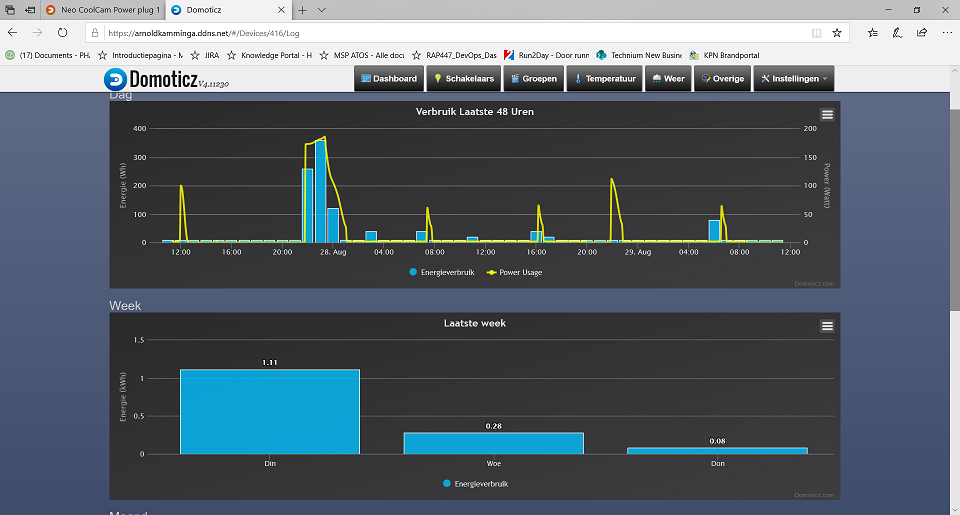Switch to the Neo CoolCam Power plug tab

coord(103,10)
